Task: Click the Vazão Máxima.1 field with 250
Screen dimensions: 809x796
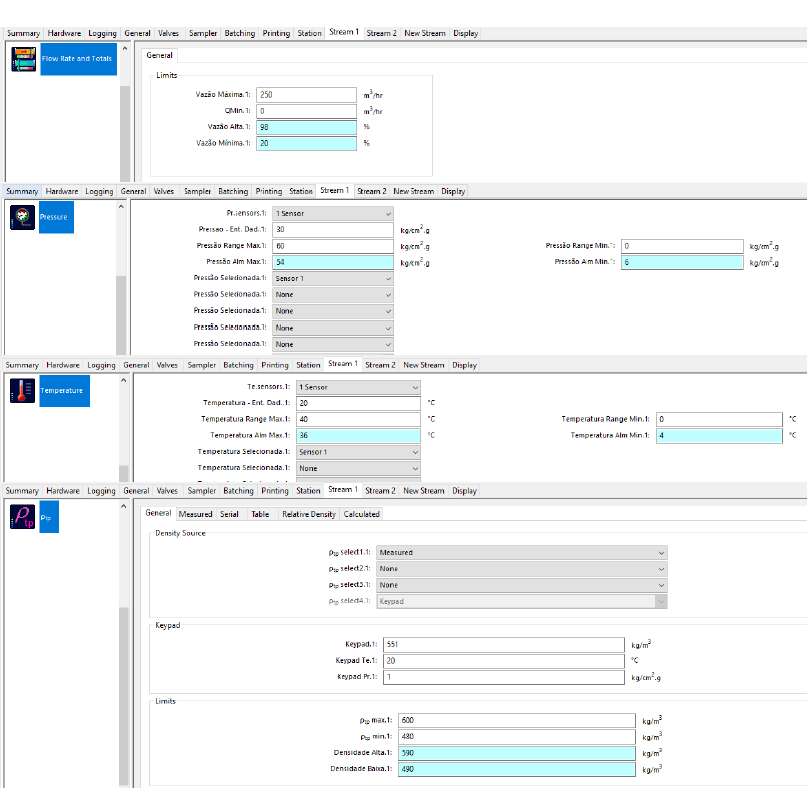Action: (306, 95)
